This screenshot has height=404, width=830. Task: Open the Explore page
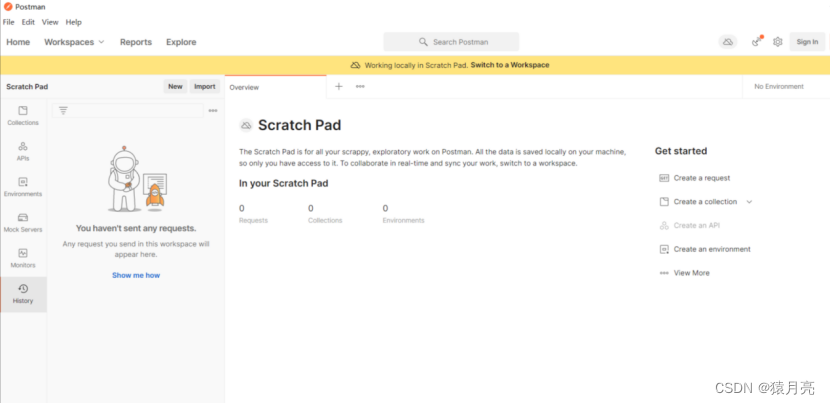pos(181,42)
